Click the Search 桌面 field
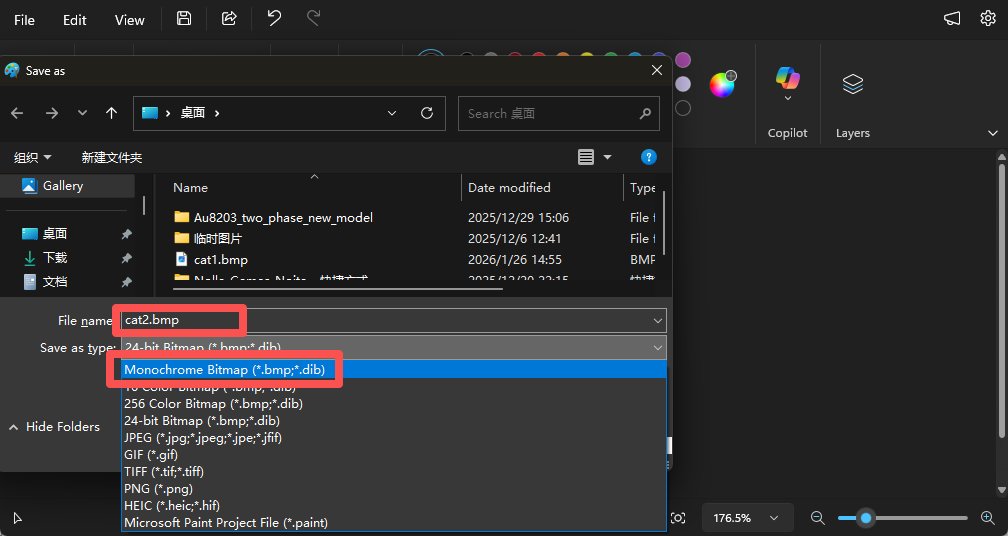This screenshot has height=536, width=1008. coord(559,114)
